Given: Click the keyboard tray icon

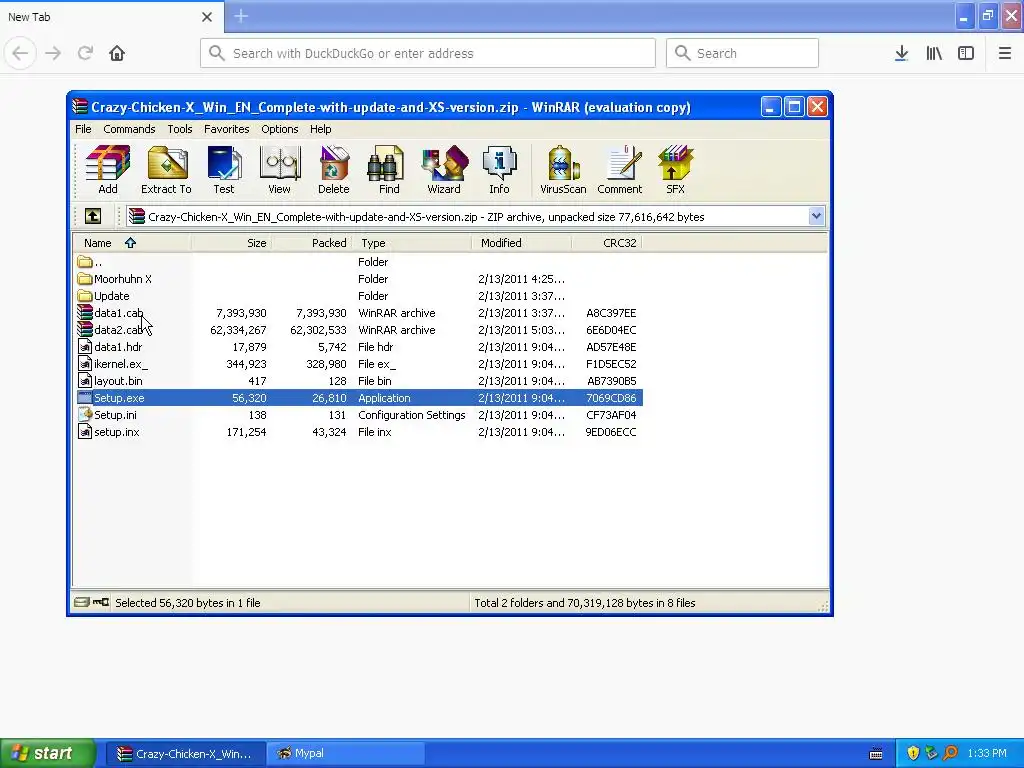Looking at the screenshot, I should point(876,754).
